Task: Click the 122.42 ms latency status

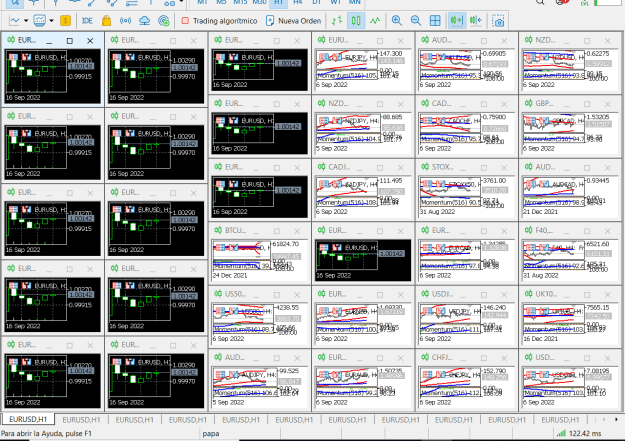Action: click(585, 433)
